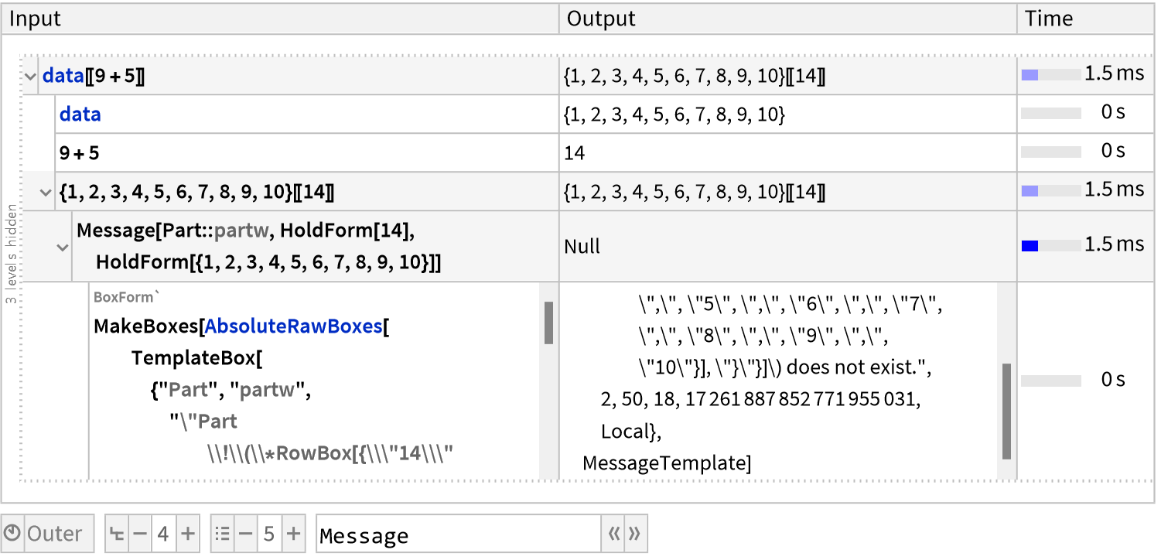Decrease row count below 5

(x=244, y=534)
